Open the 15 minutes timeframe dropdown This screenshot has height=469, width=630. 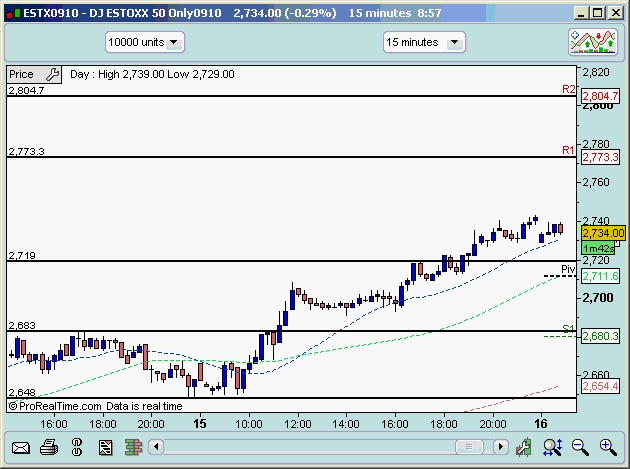pos(424,42)
